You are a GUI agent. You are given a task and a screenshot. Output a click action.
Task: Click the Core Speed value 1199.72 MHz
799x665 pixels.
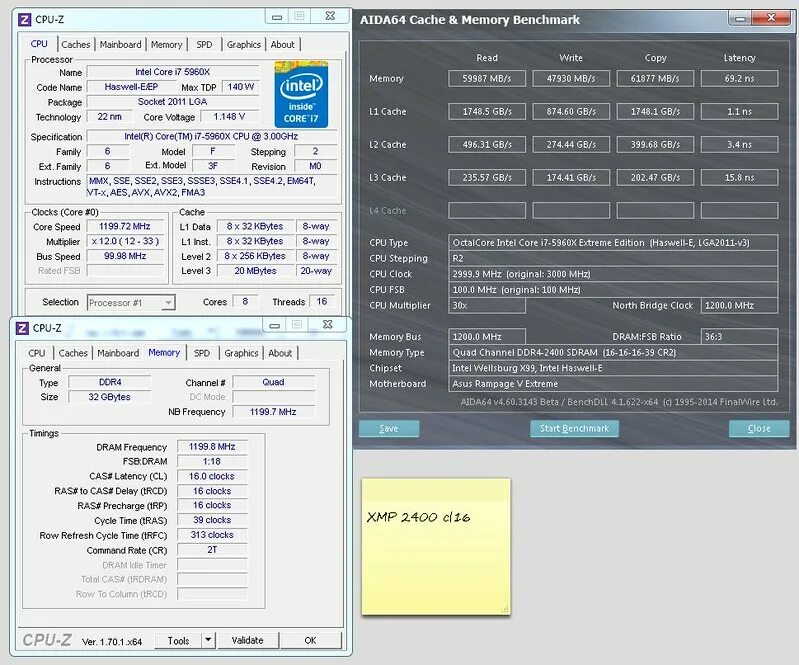(125, 226)
